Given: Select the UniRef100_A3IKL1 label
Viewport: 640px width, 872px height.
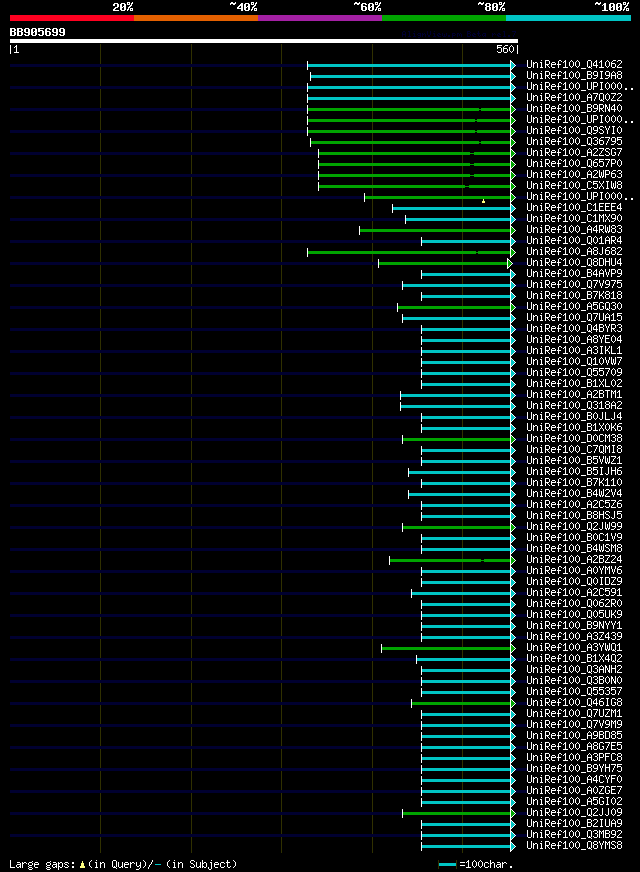Looking at the screenshot, I should [574, 350].
